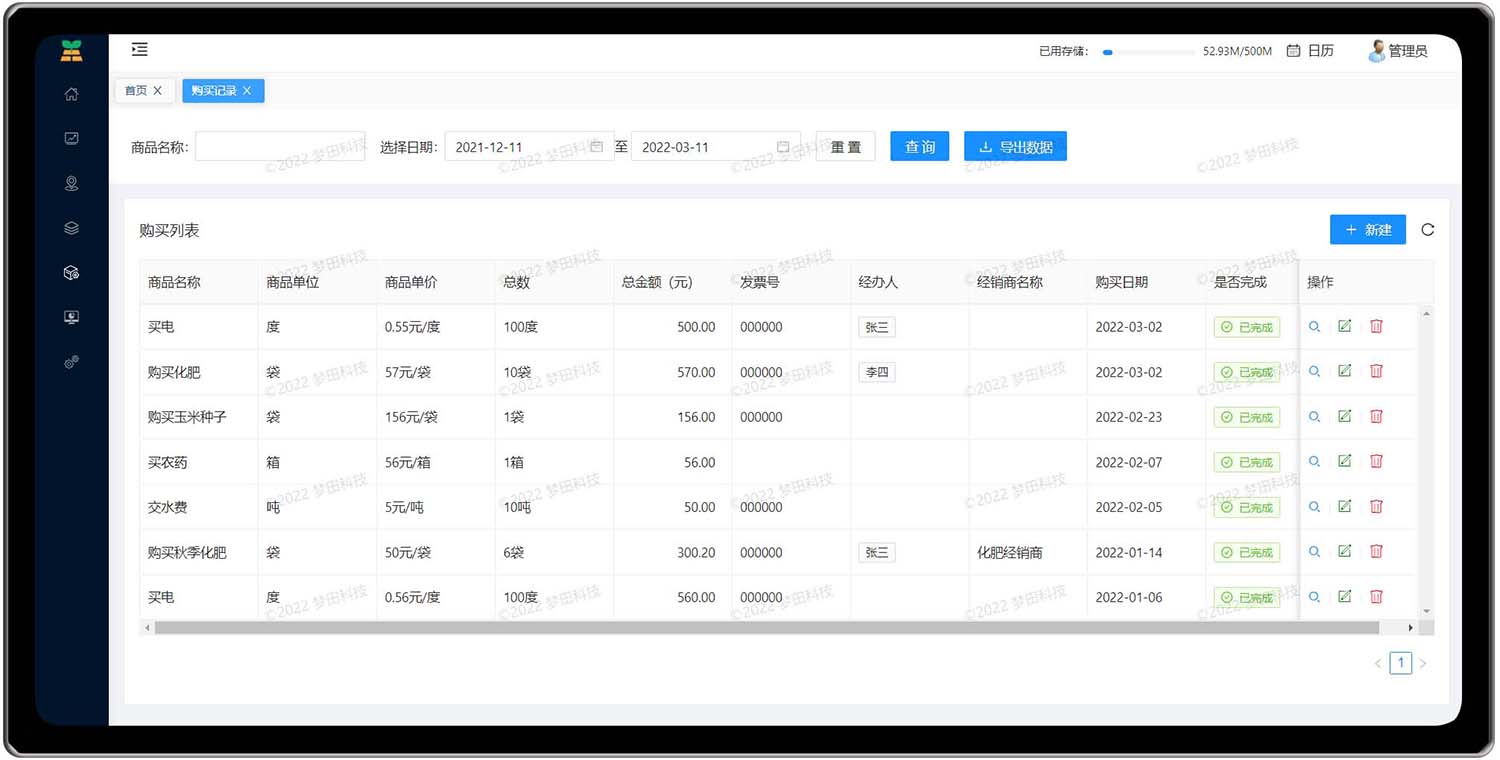Open the 管理员 user menu

pyautogui.click(x=1398, y=51)
